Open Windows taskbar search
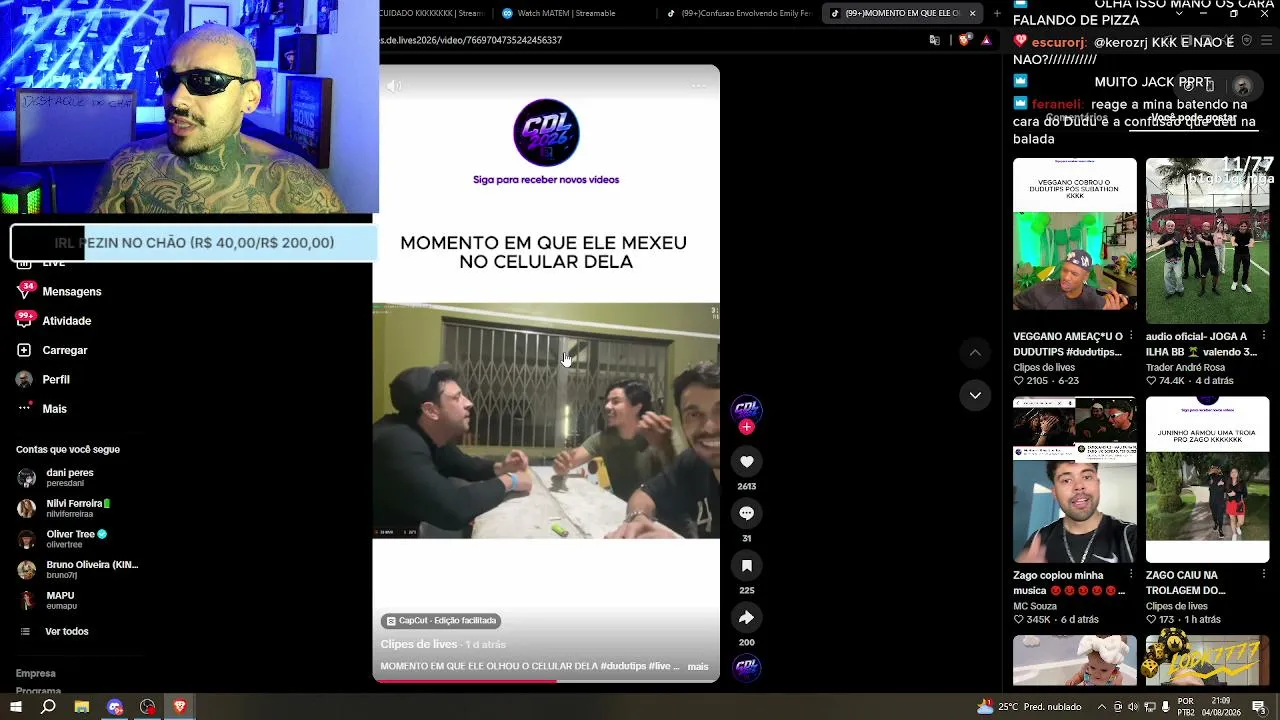This screenshot has height=720, width=1280. (x=48, y=707)
